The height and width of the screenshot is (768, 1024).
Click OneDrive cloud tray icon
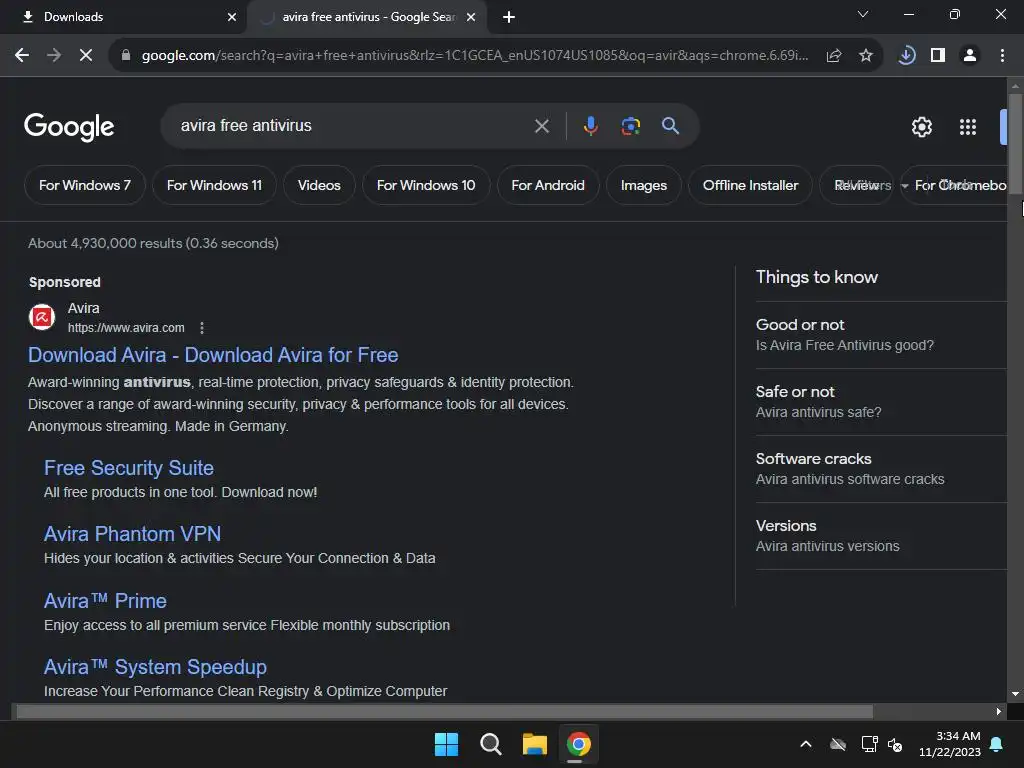click(x=838, y=744)
